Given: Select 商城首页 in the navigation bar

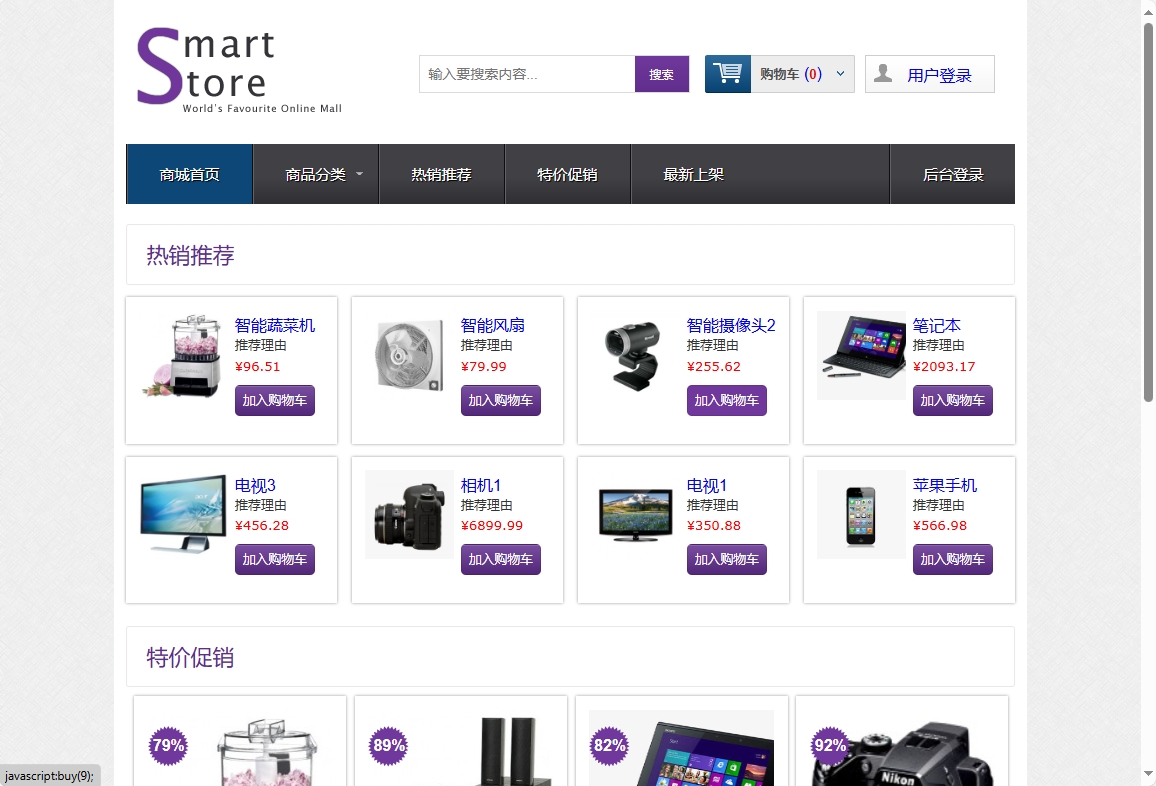Looking at the screenshot, I should (x=189, y=173).
